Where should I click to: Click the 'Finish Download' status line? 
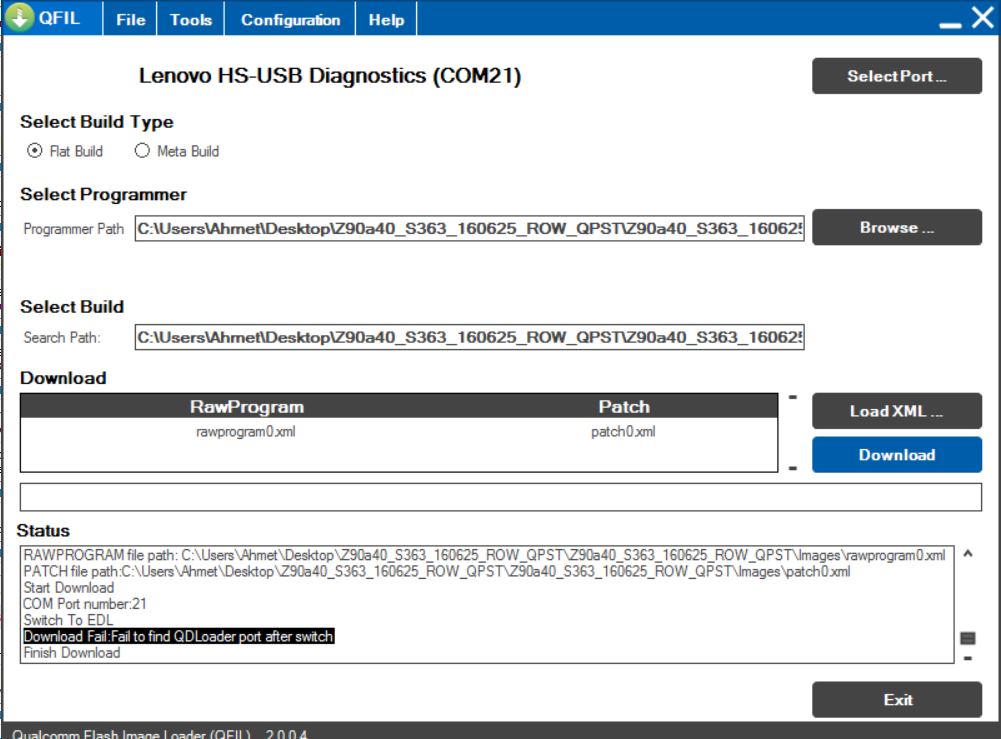pos(72,653)
